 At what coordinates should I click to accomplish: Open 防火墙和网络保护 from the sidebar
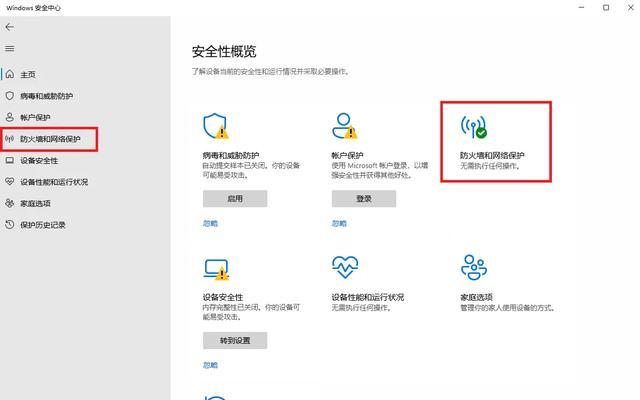click(50, 139)
